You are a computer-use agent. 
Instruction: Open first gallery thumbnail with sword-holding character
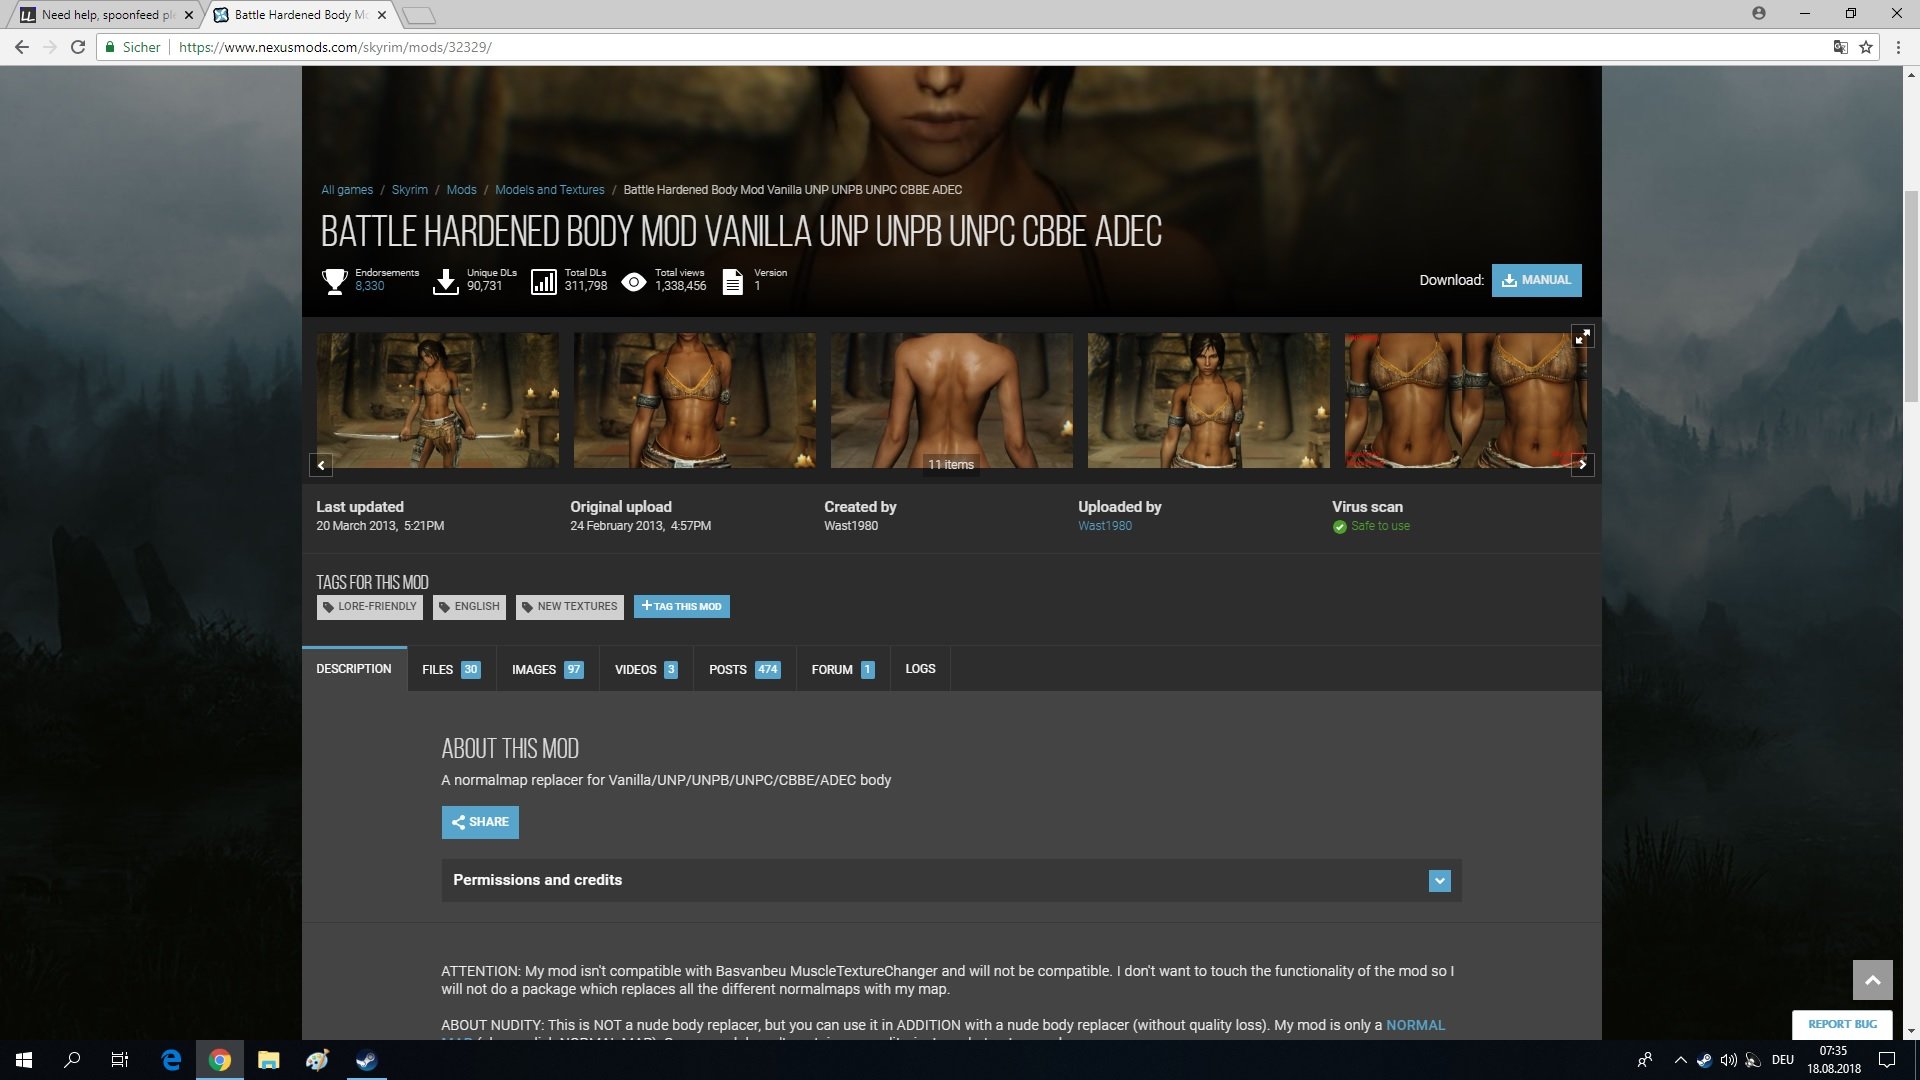438,400
